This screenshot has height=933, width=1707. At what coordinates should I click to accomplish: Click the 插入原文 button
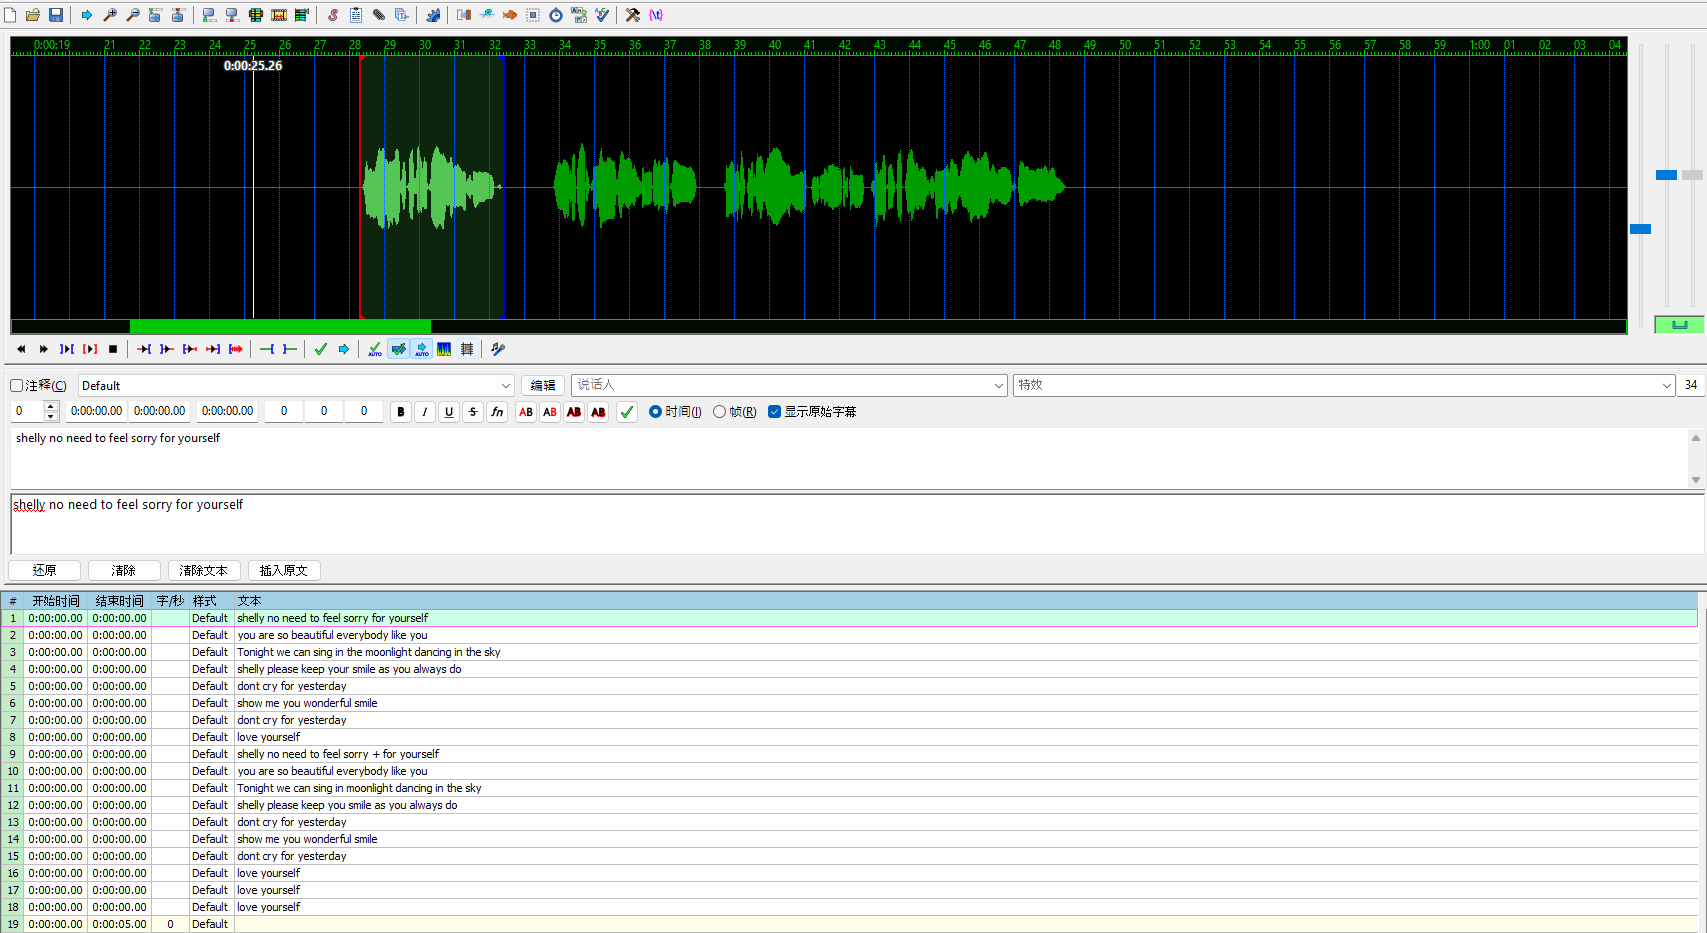(x=284, y=571)
